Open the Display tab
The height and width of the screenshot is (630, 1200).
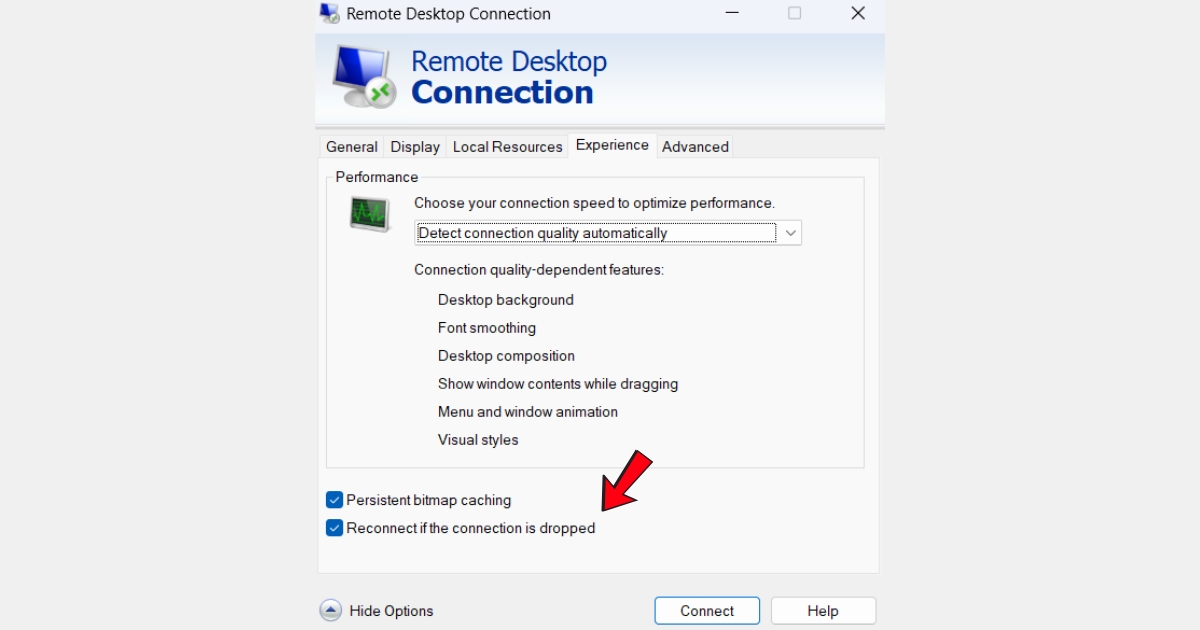point(414,146)
